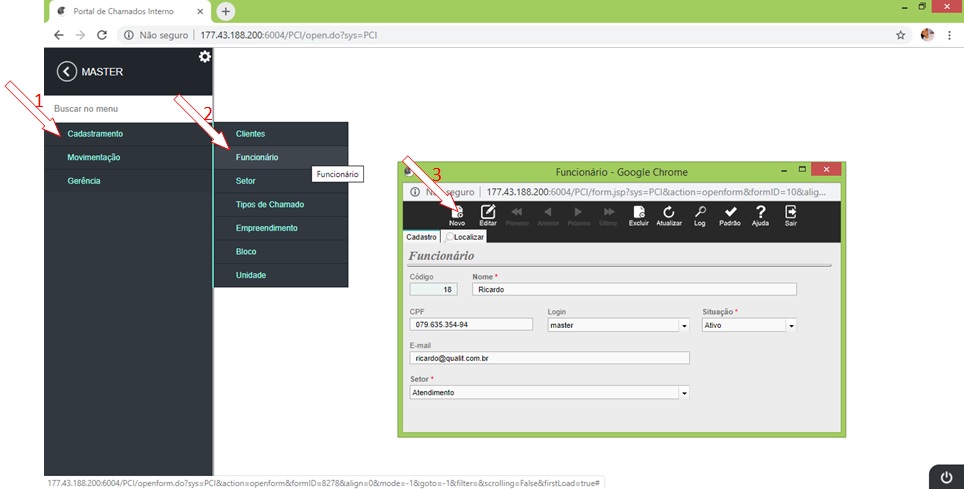Image resolution: width=964 pixels, height=489 pixels.
Task: Click the Buscar no menu search field
Action: click(128, 109)
